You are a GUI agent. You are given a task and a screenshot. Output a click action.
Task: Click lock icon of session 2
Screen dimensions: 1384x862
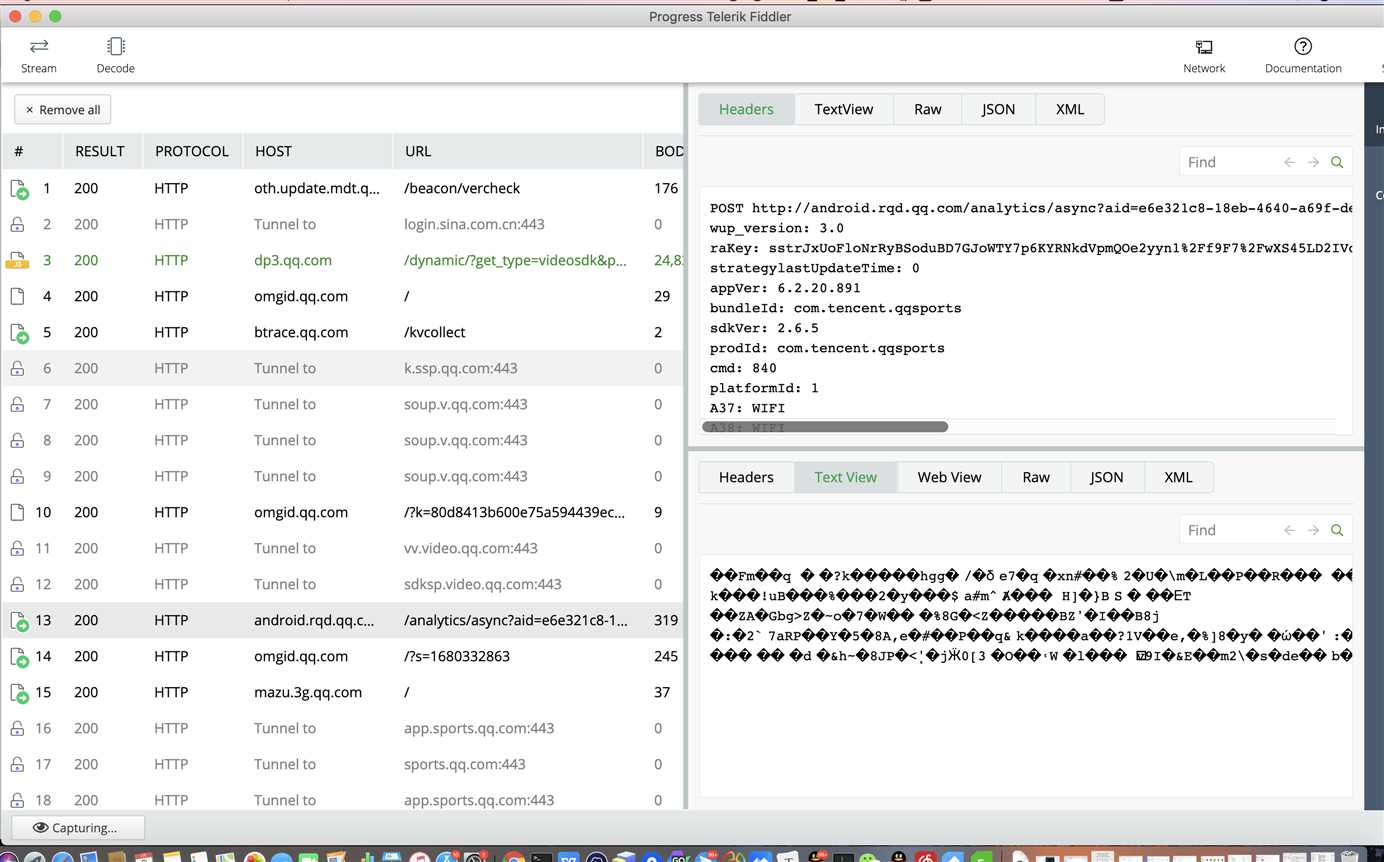tap(17, 224)
